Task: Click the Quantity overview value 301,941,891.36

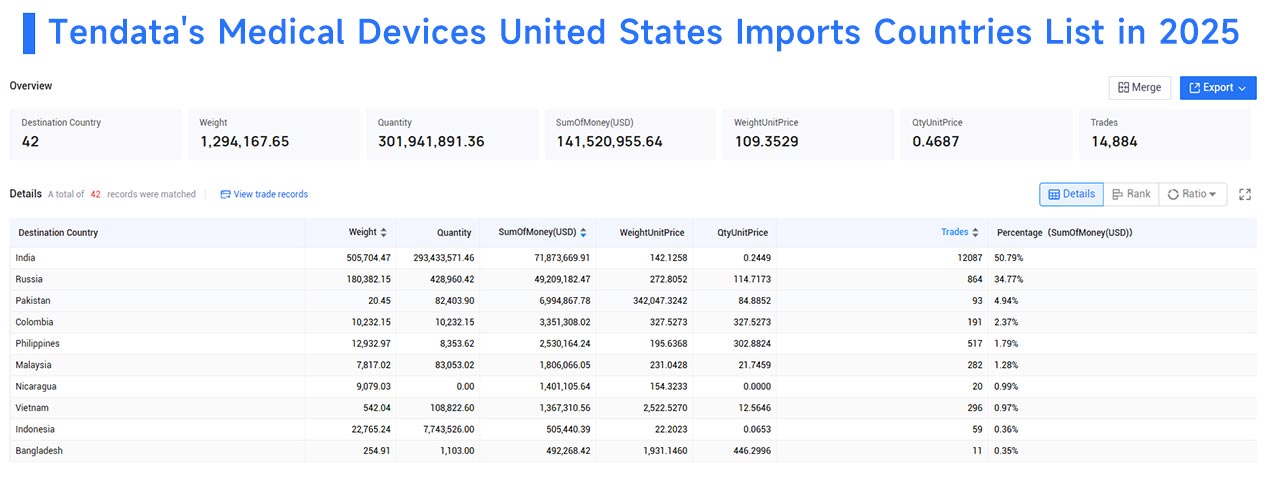Action: coord(431,142)
